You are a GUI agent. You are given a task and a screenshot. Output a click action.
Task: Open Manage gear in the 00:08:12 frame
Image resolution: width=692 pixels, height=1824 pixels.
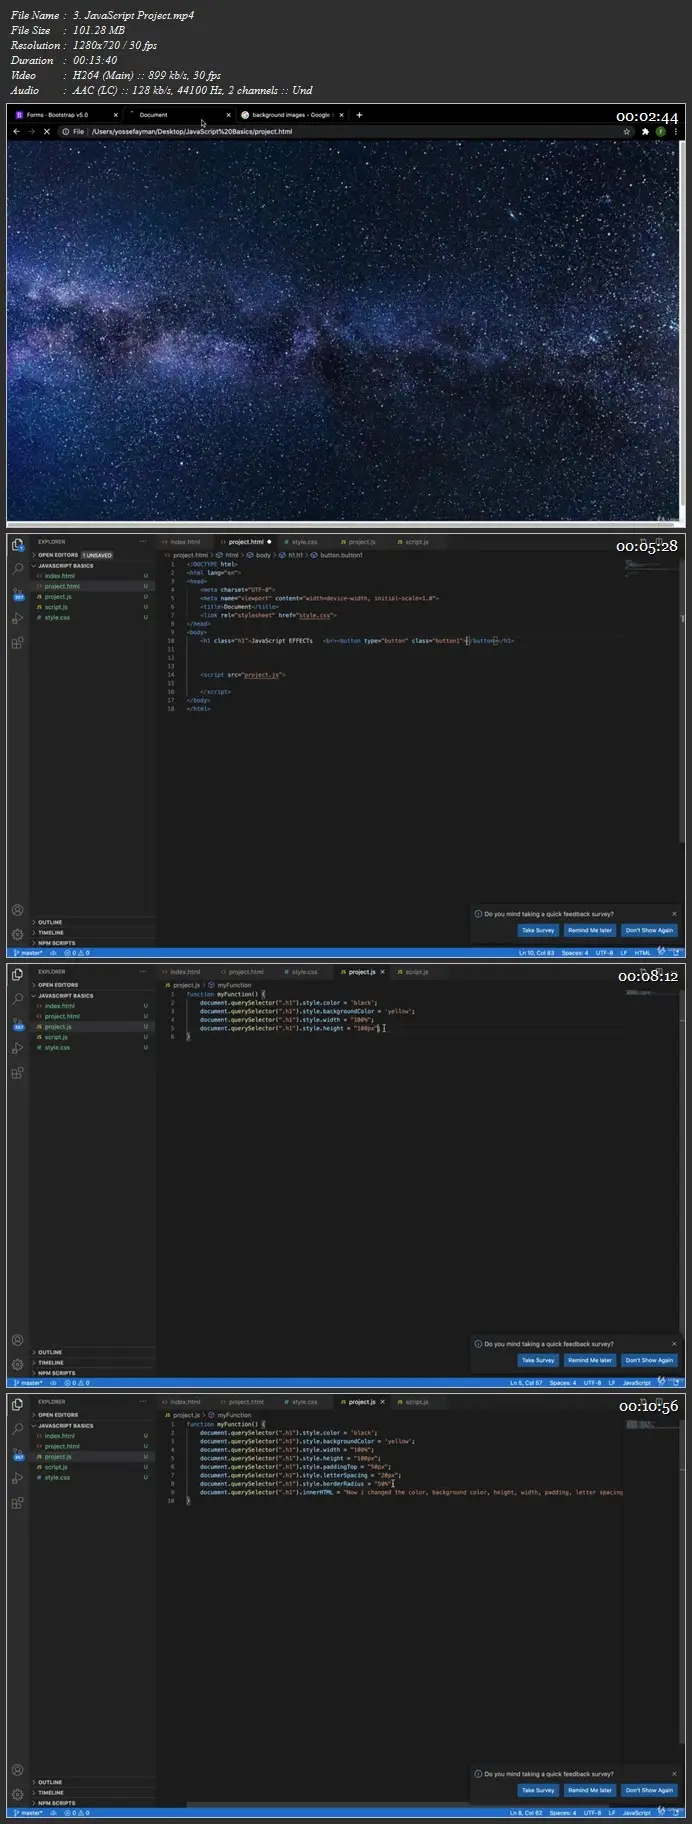pos(18,1364)
